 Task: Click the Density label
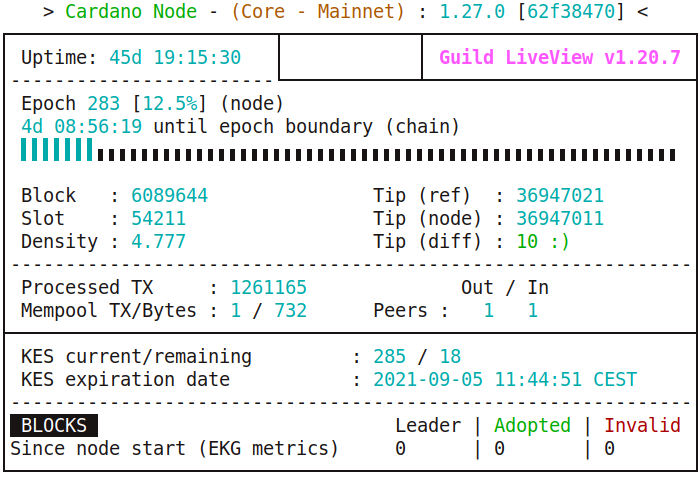(59, 242)
